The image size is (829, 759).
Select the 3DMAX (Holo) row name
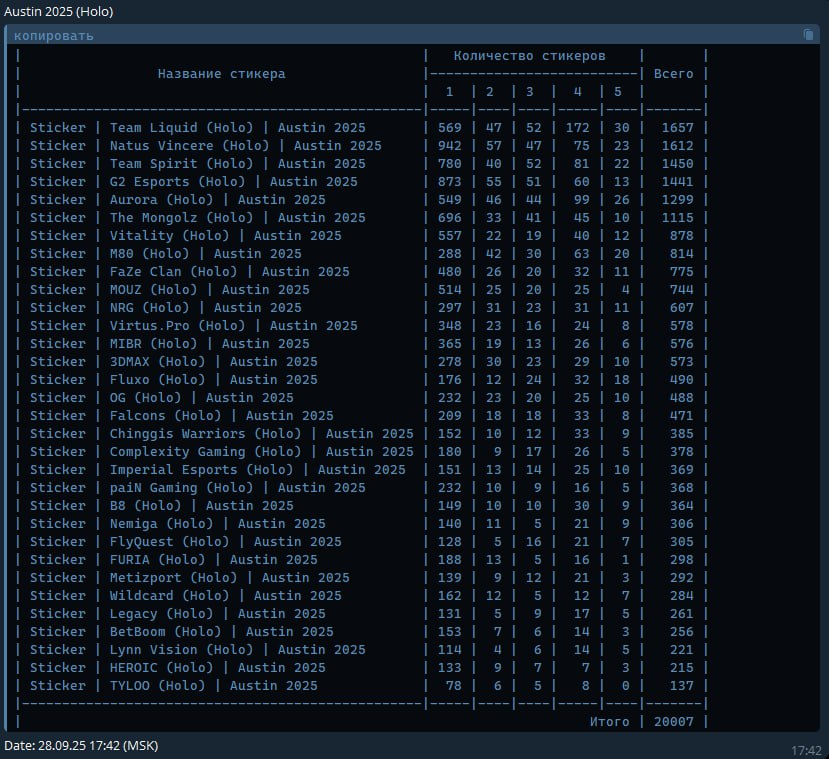pos(173,361)
